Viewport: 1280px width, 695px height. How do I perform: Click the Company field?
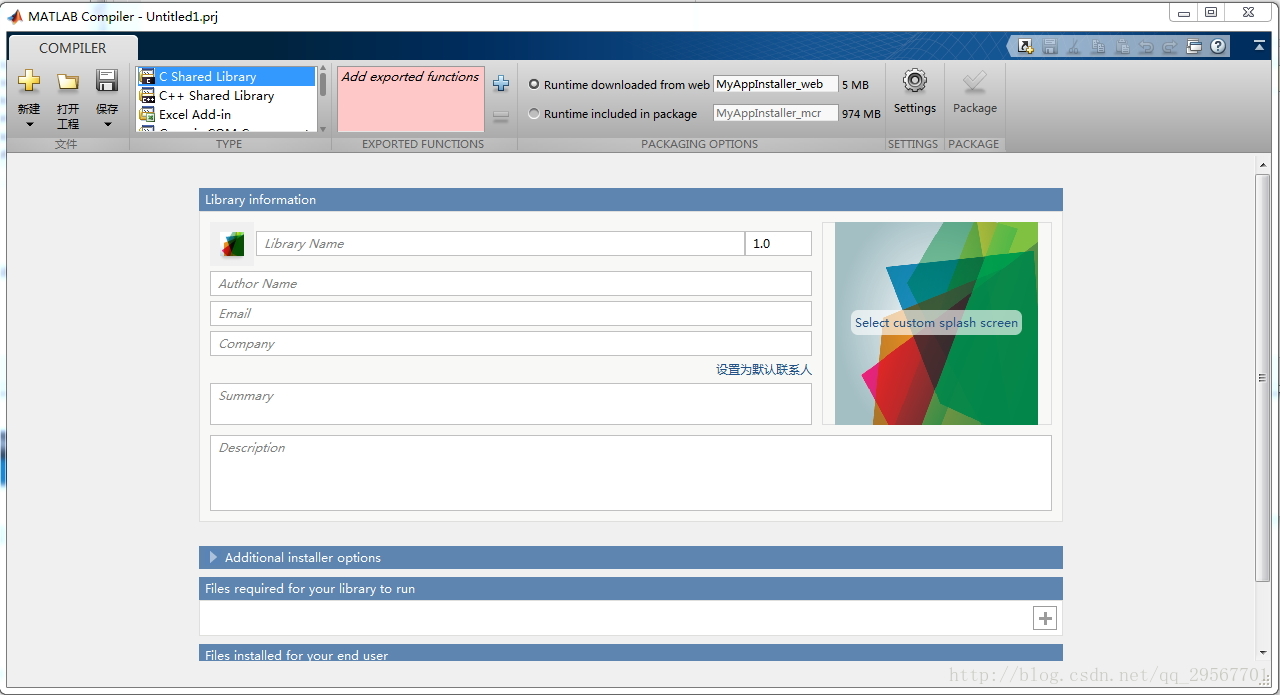[x=511, y=344]
